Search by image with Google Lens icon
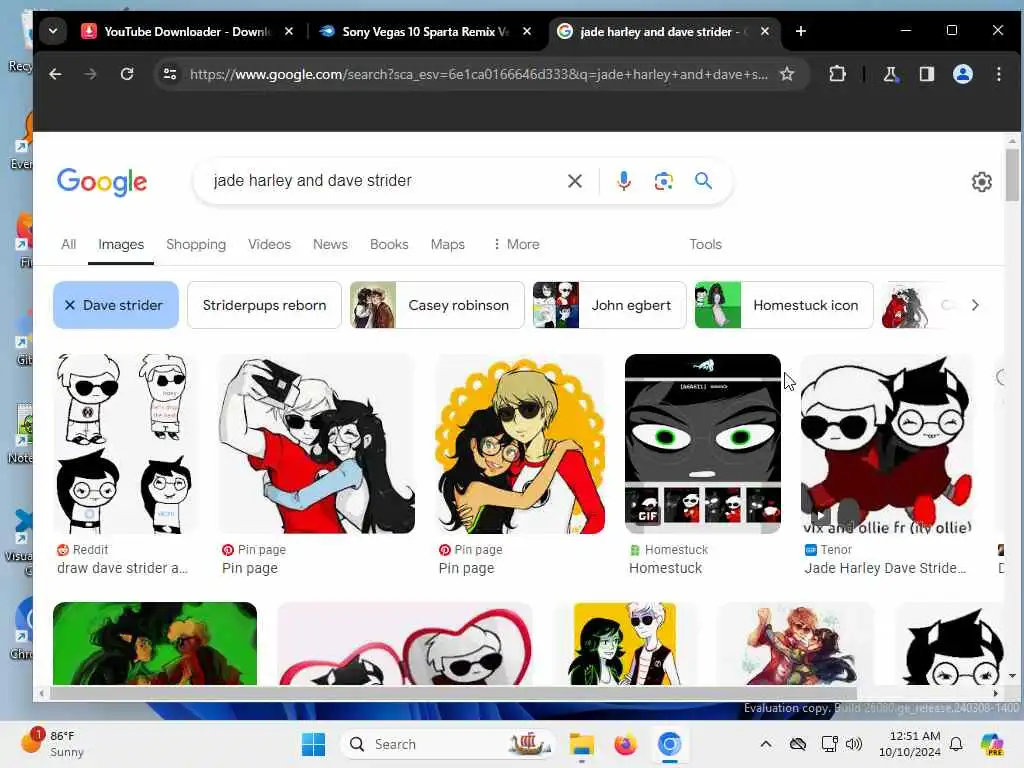 664,181
